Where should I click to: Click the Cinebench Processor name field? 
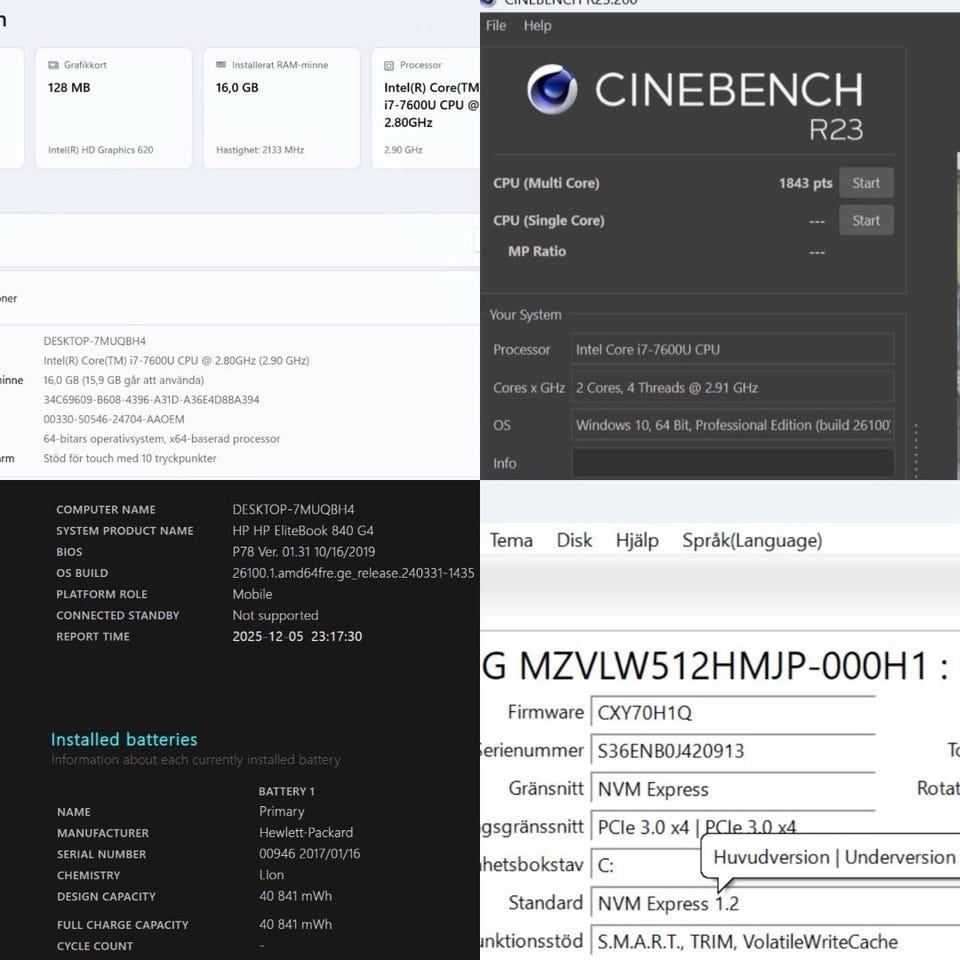coord(732,349)
